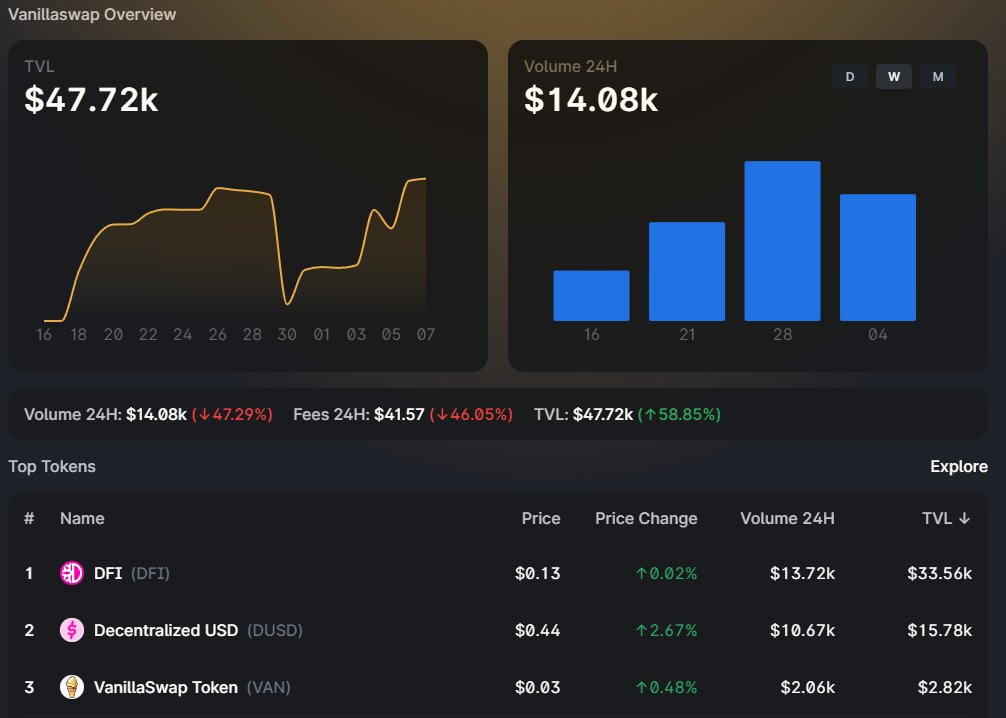
Task: Click the Vanillaswap Overview heading
Action: click(92, 14)
